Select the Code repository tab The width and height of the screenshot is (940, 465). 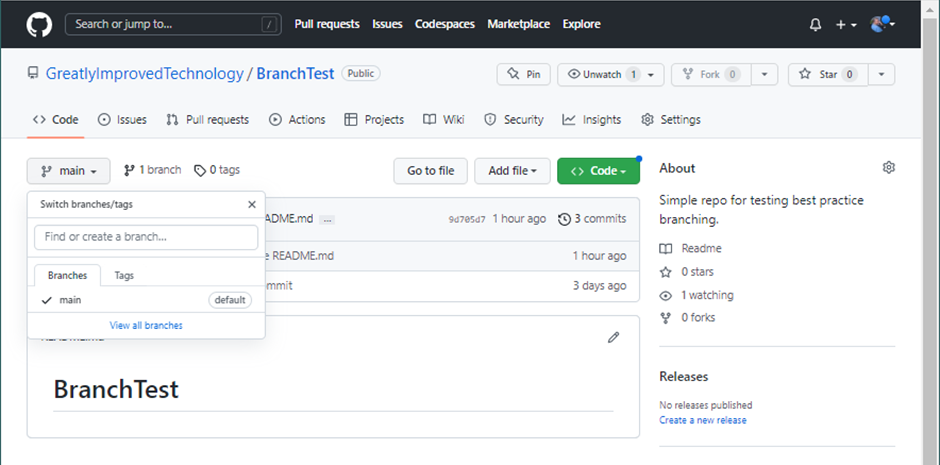click(x=56, y=119)
